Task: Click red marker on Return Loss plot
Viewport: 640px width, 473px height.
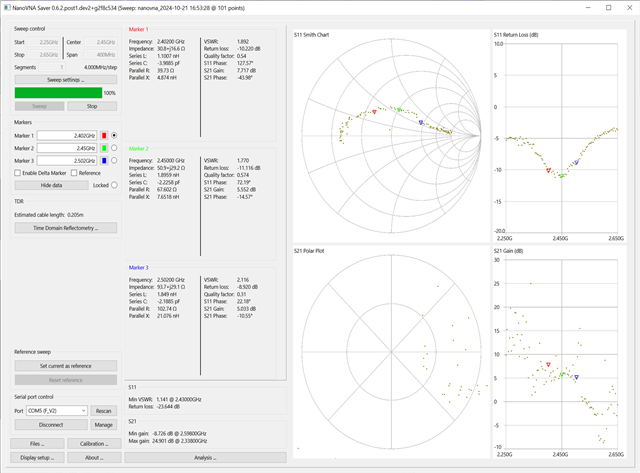Action: [549, 170]
